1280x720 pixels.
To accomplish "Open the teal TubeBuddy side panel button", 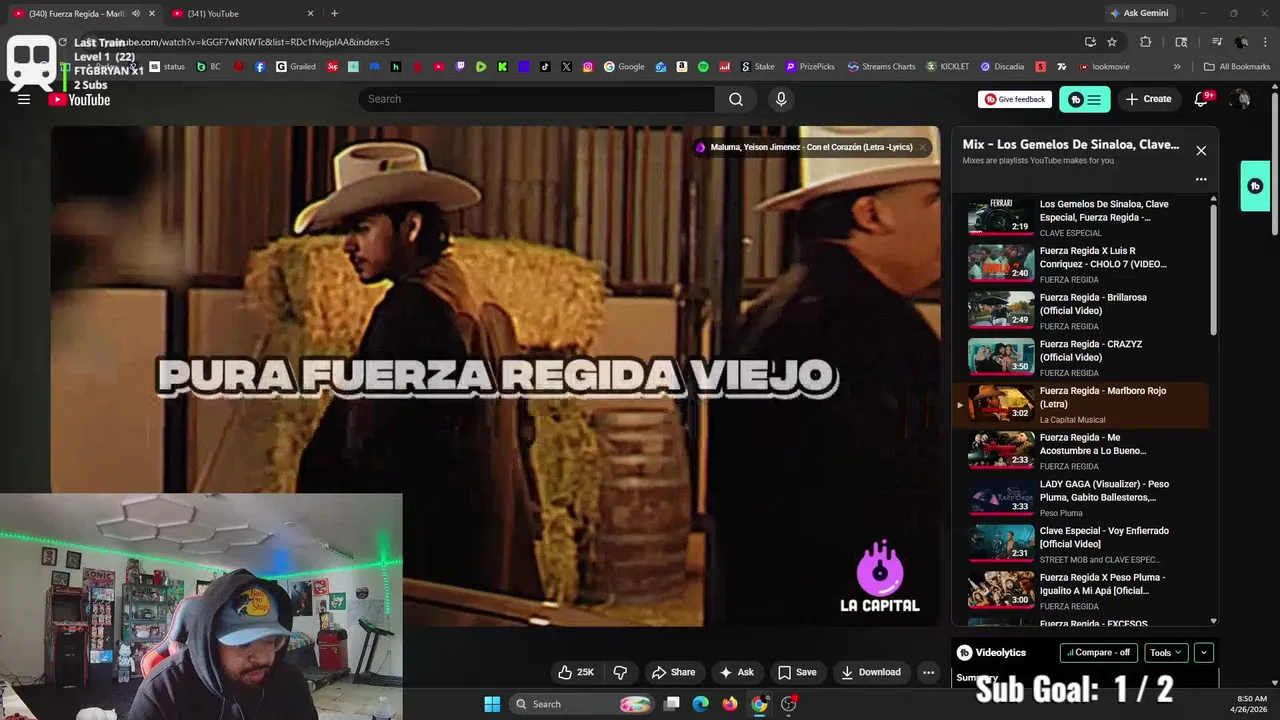I will coord(1255,186).
